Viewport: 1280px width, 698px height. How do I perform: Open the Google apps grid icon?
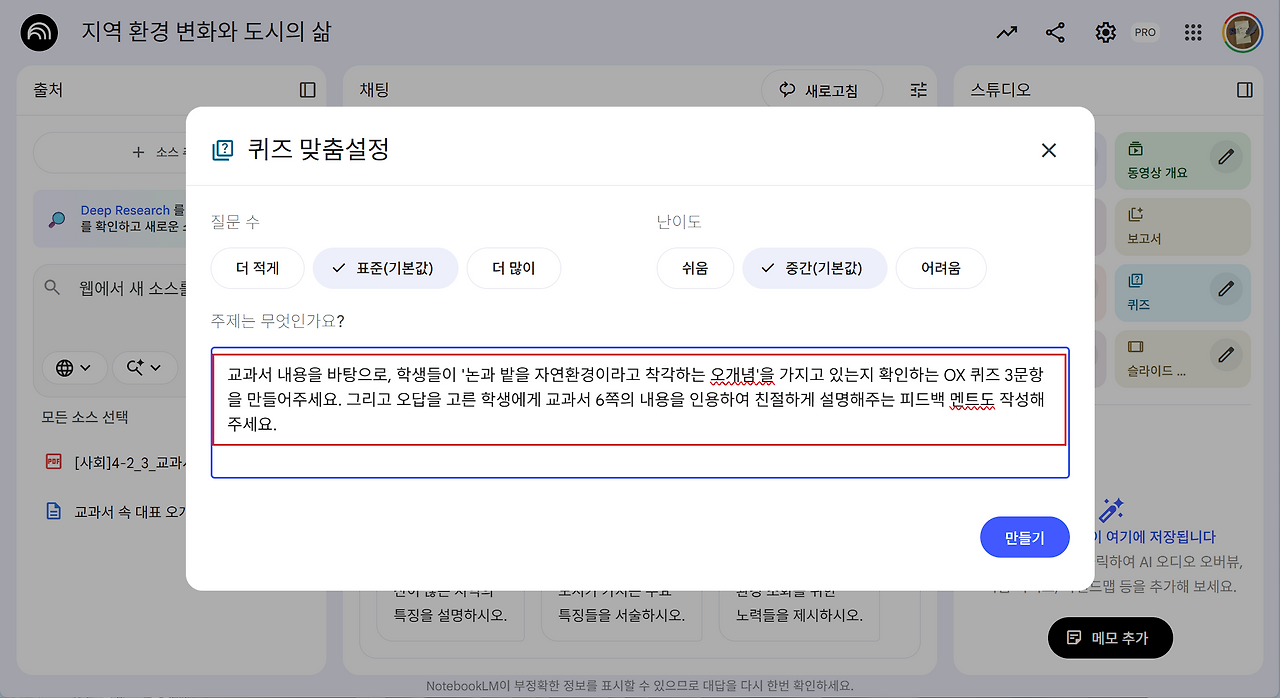(1192, 33)
